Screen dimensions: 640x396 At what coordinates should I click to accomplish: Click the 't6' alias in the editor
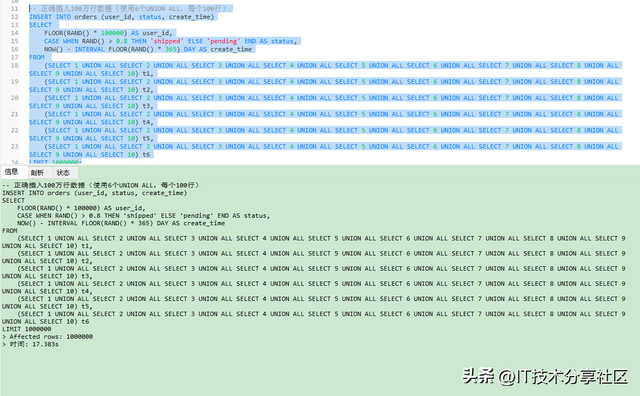pos(146,155)
